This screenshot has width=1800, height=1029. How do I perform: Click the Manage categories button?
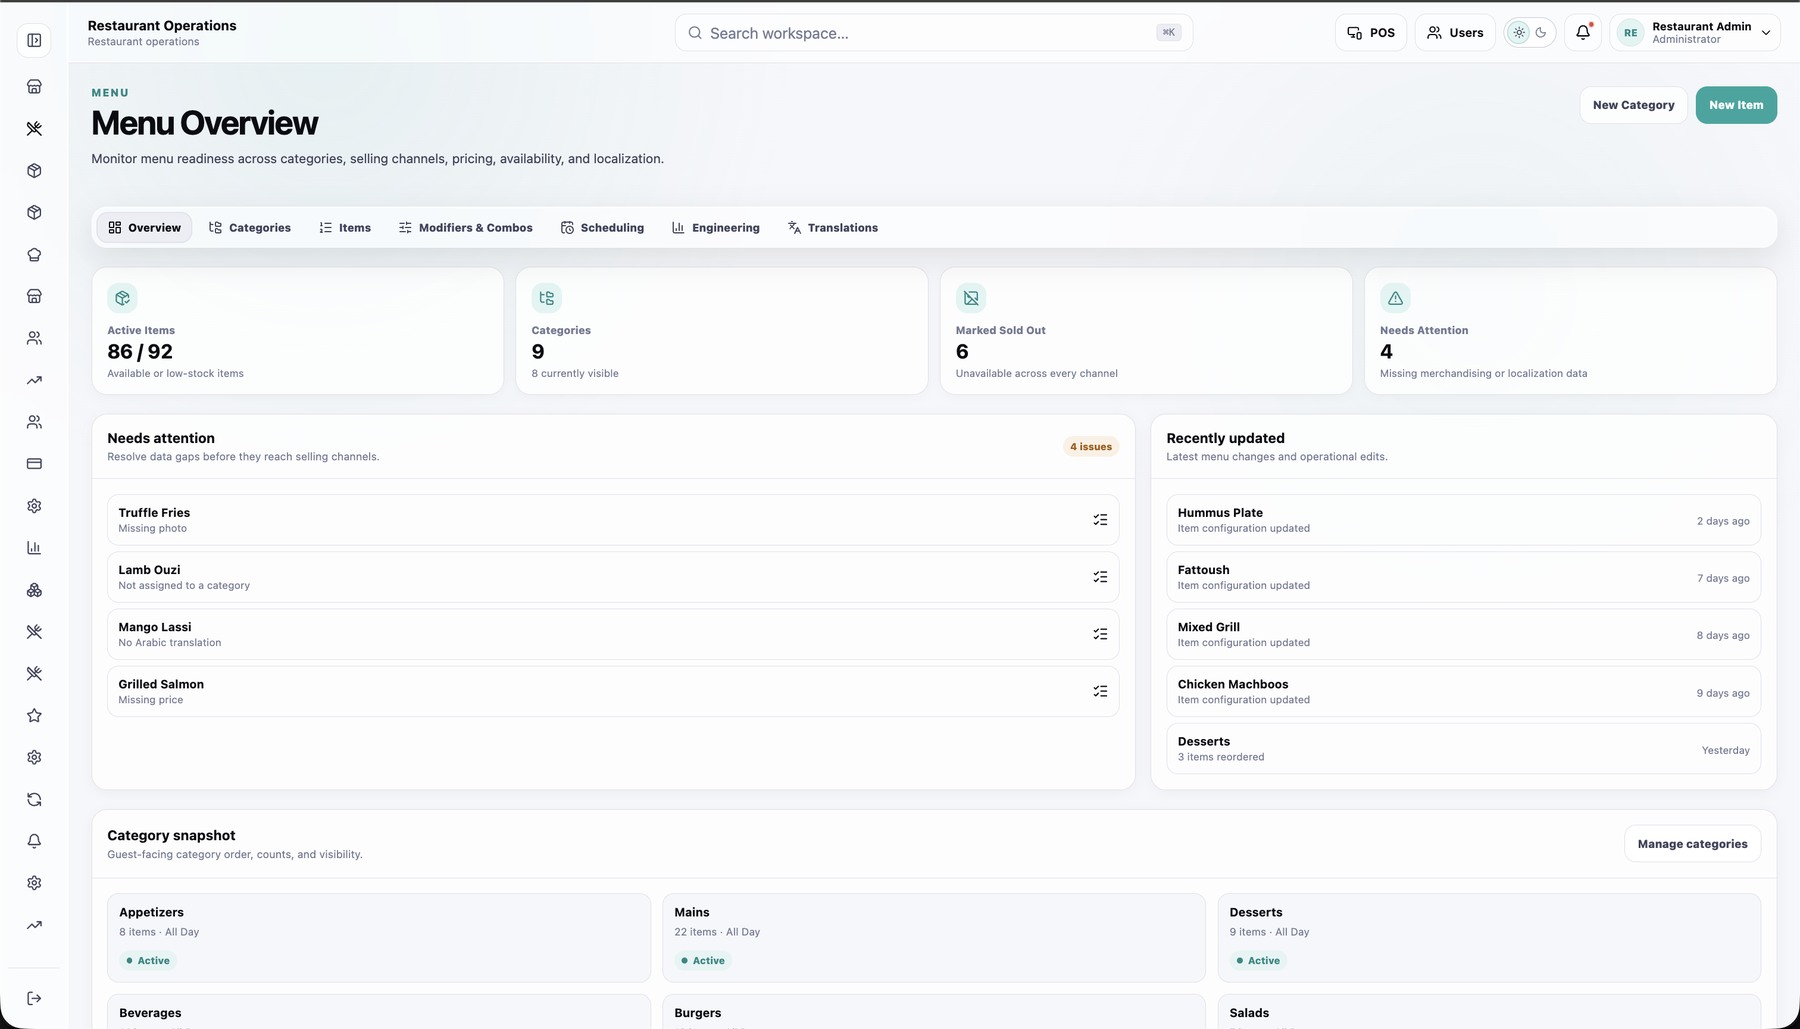point(1692,844)
